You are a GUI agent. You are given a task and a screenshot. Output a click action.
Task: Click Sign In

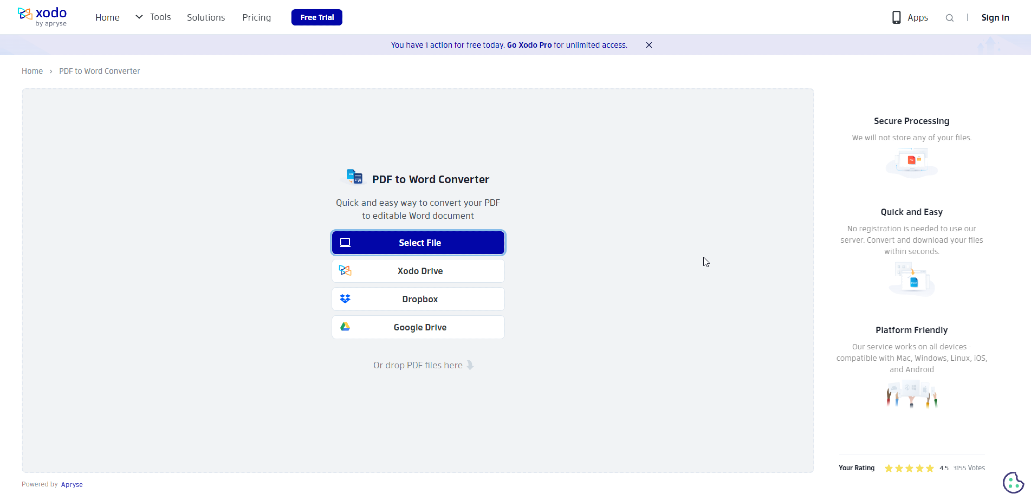coord(995,18)
